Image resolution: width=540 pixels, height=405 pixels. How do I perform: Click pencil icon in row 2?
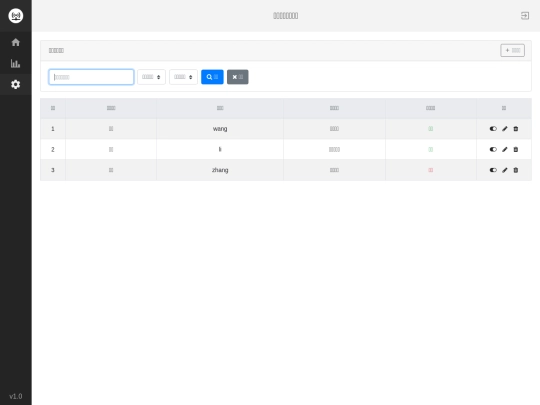point(505,149)
